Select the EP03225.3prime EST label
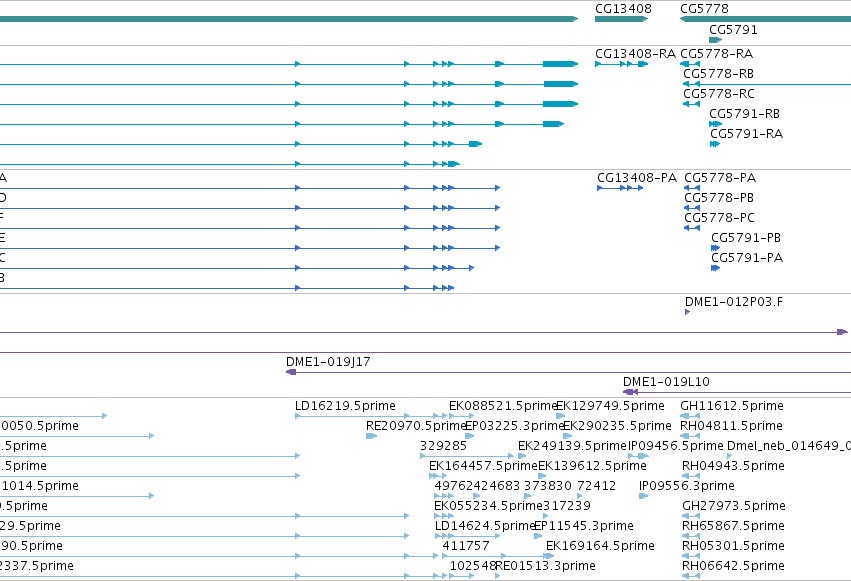The image size is (851, 581). (515, 426)
